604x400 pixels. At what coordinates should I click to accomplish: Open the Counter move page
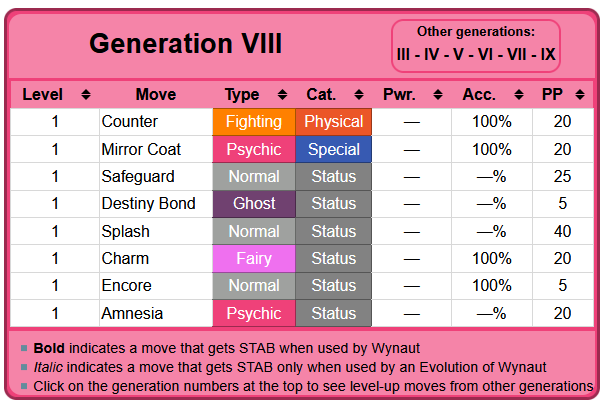pyautogui.click(x=128, y=122)
